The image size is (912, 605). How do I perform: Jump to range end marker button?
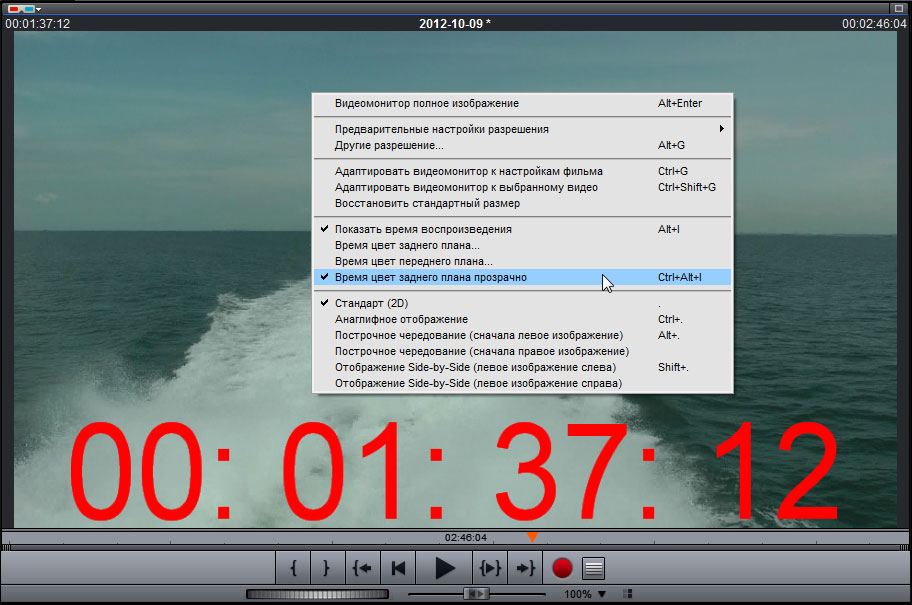point(525,568)
